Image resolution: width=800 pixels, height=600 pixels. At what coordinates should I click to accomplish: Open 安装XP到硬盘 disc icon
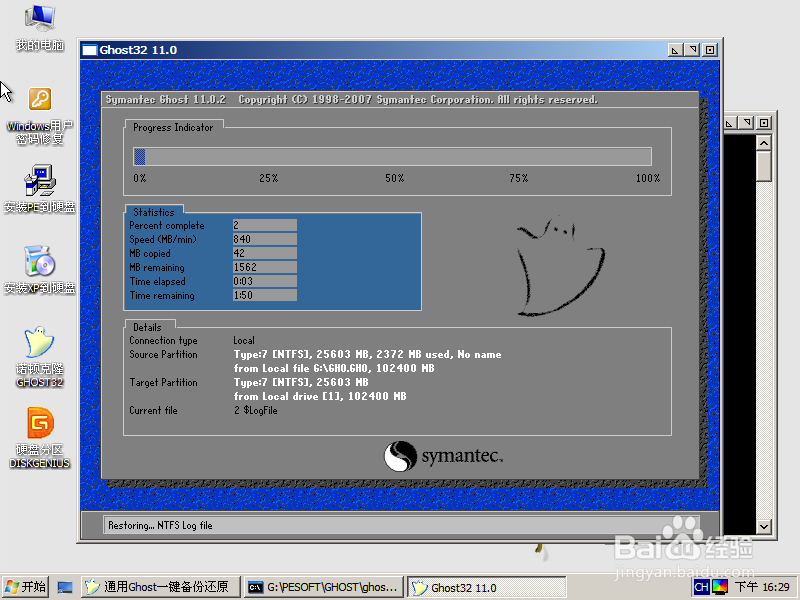pos(39,270)
